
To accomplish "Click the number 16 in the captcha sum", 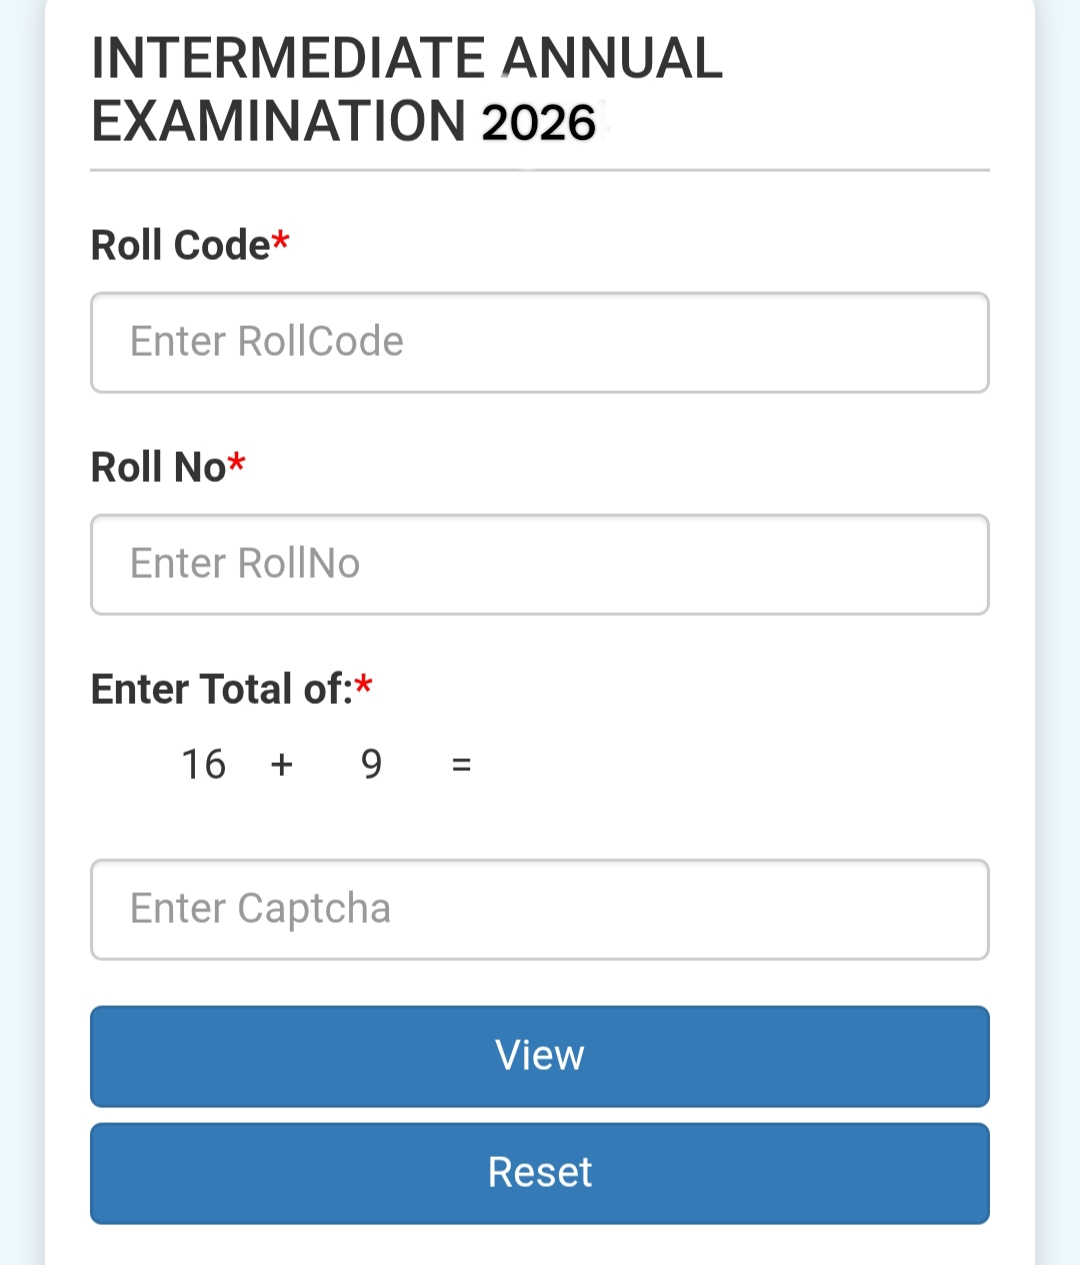I will point(203,765).
